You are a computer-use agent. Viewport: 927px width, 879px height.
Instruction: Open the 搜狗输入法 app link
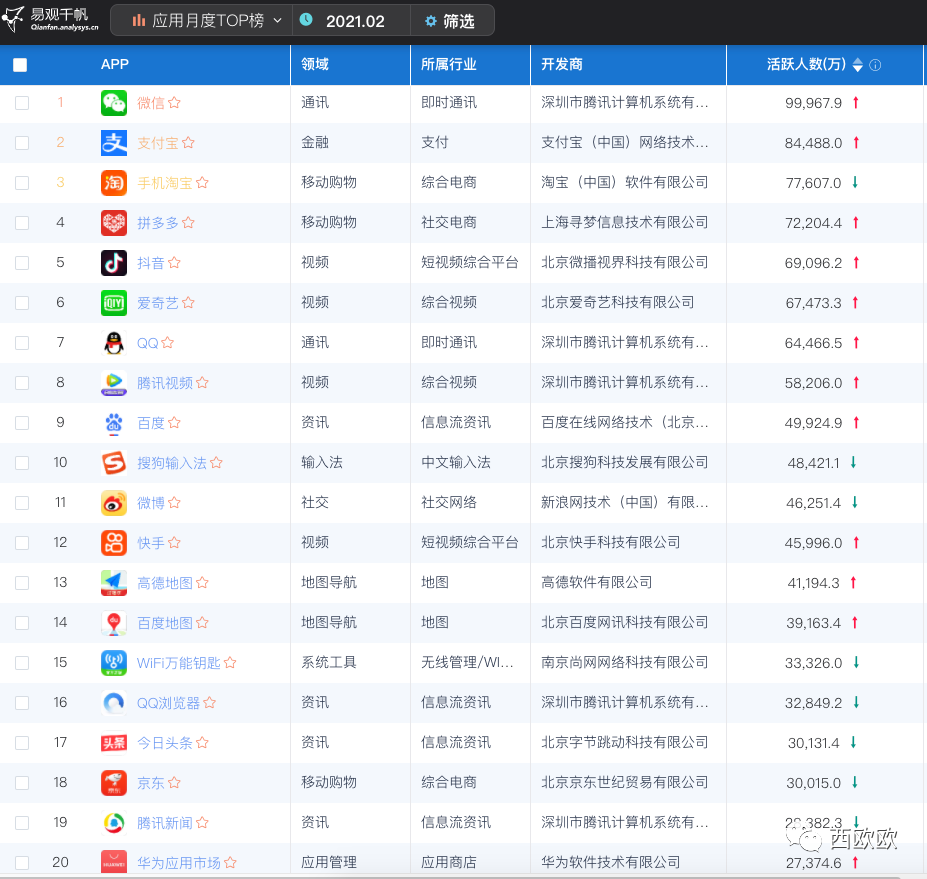[x=172, y=463]
